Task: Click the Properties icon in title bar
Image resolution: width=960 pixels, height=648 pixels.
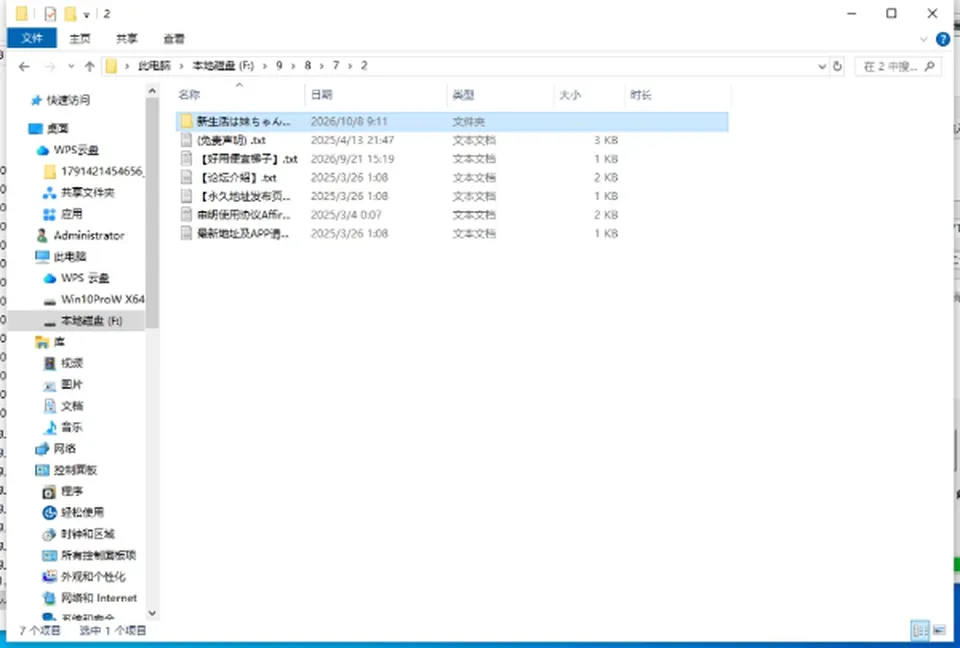Action: pyautogui.click(x=50, y=13)
